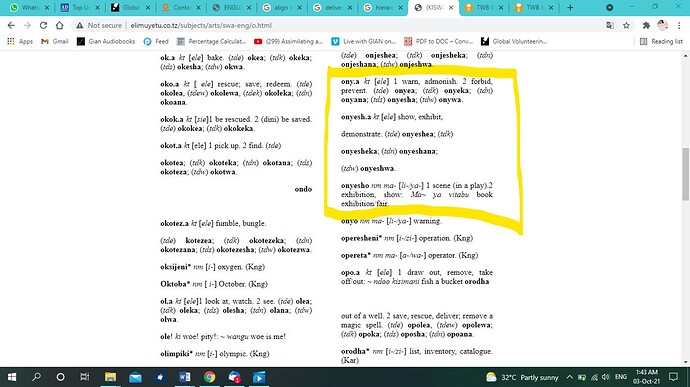Open the translate page icon
Screen dimensions: 690x387
tap(610, 26)
